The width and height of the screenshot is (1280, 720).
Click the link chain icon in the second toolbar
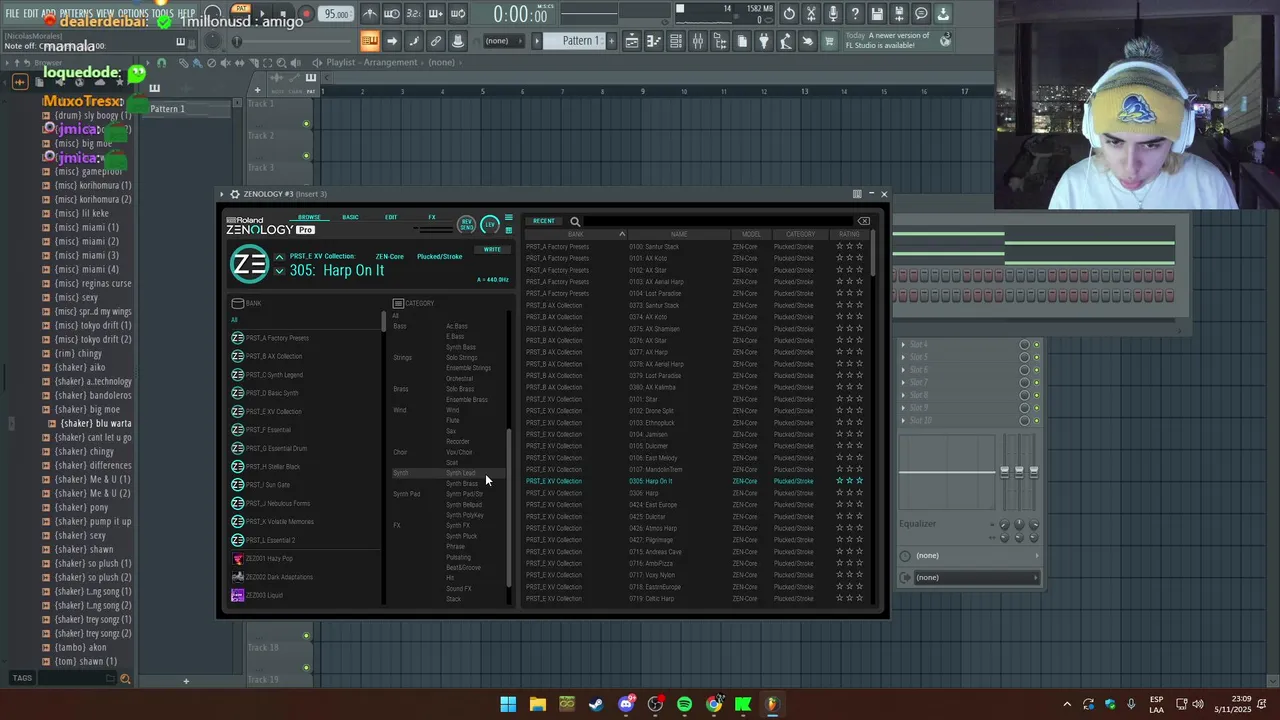click(436, 41)
